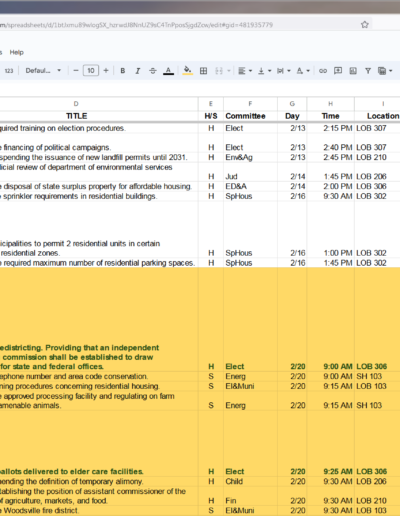The width and height of the screenshot is (400, 516).
Task: Click the insert chart icon
Action: pyautogui.click(x=353, y=71)
